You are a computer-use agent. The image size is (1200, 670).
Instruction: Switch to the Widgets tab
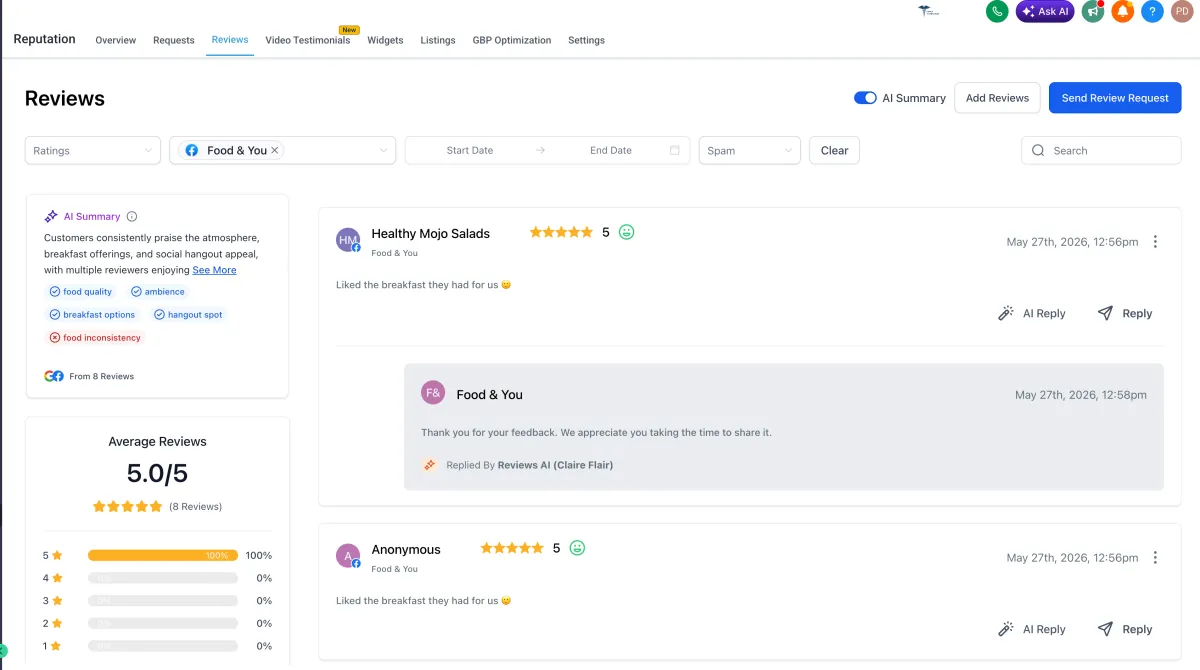[x=385, y=40]
